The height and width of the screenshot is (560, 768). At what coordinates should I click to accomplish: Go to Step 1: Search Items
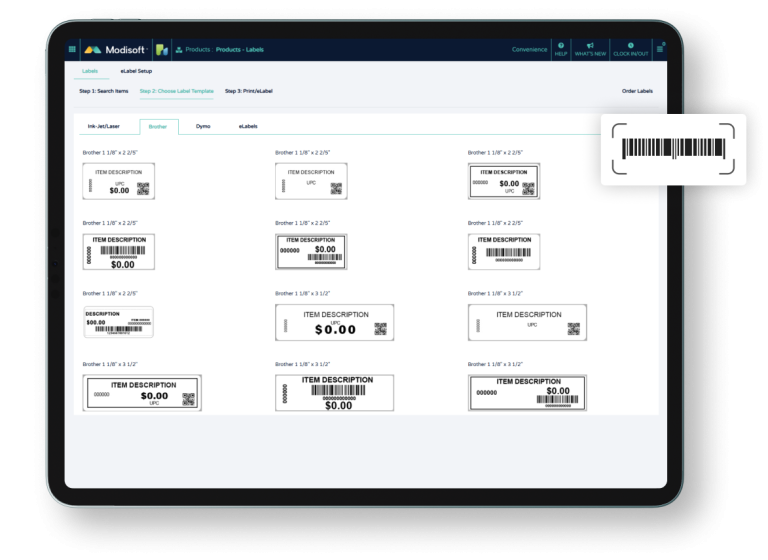click(104, 91)
